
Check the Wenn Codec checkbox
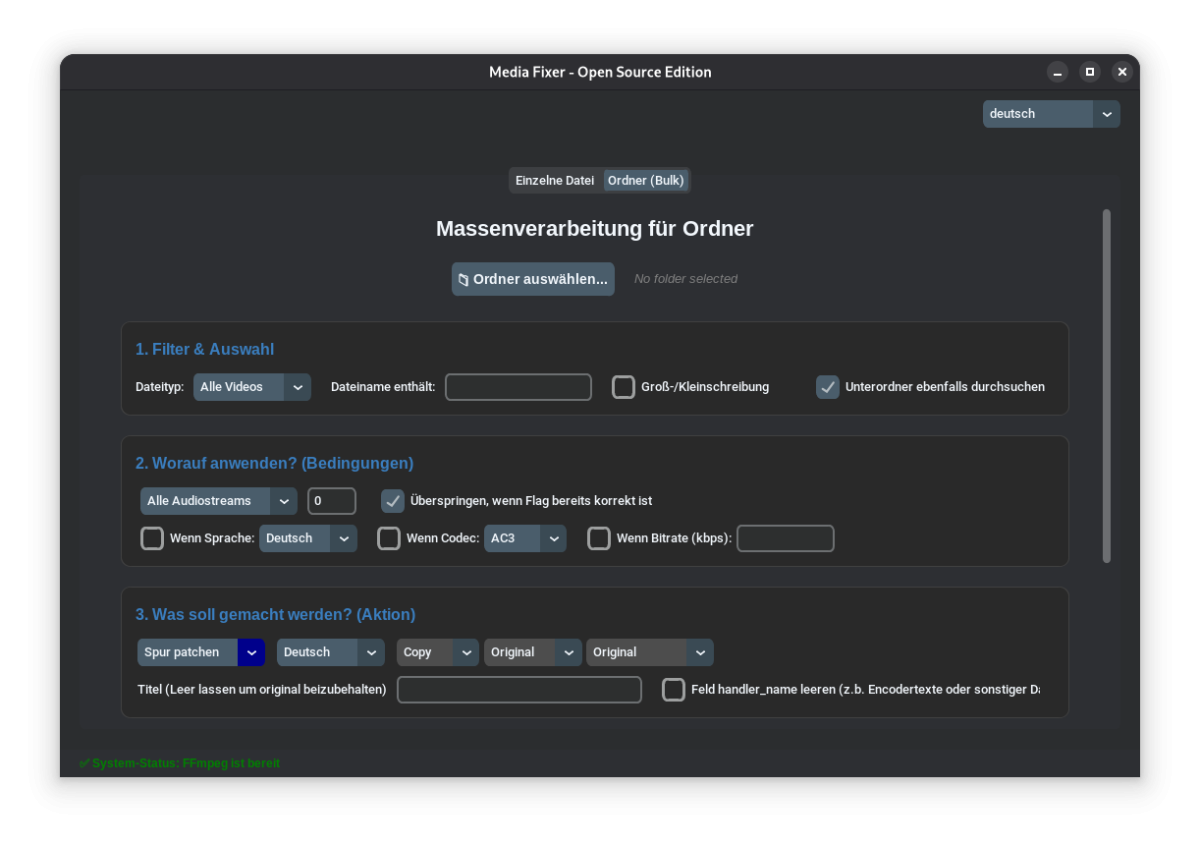pos(389,539)
